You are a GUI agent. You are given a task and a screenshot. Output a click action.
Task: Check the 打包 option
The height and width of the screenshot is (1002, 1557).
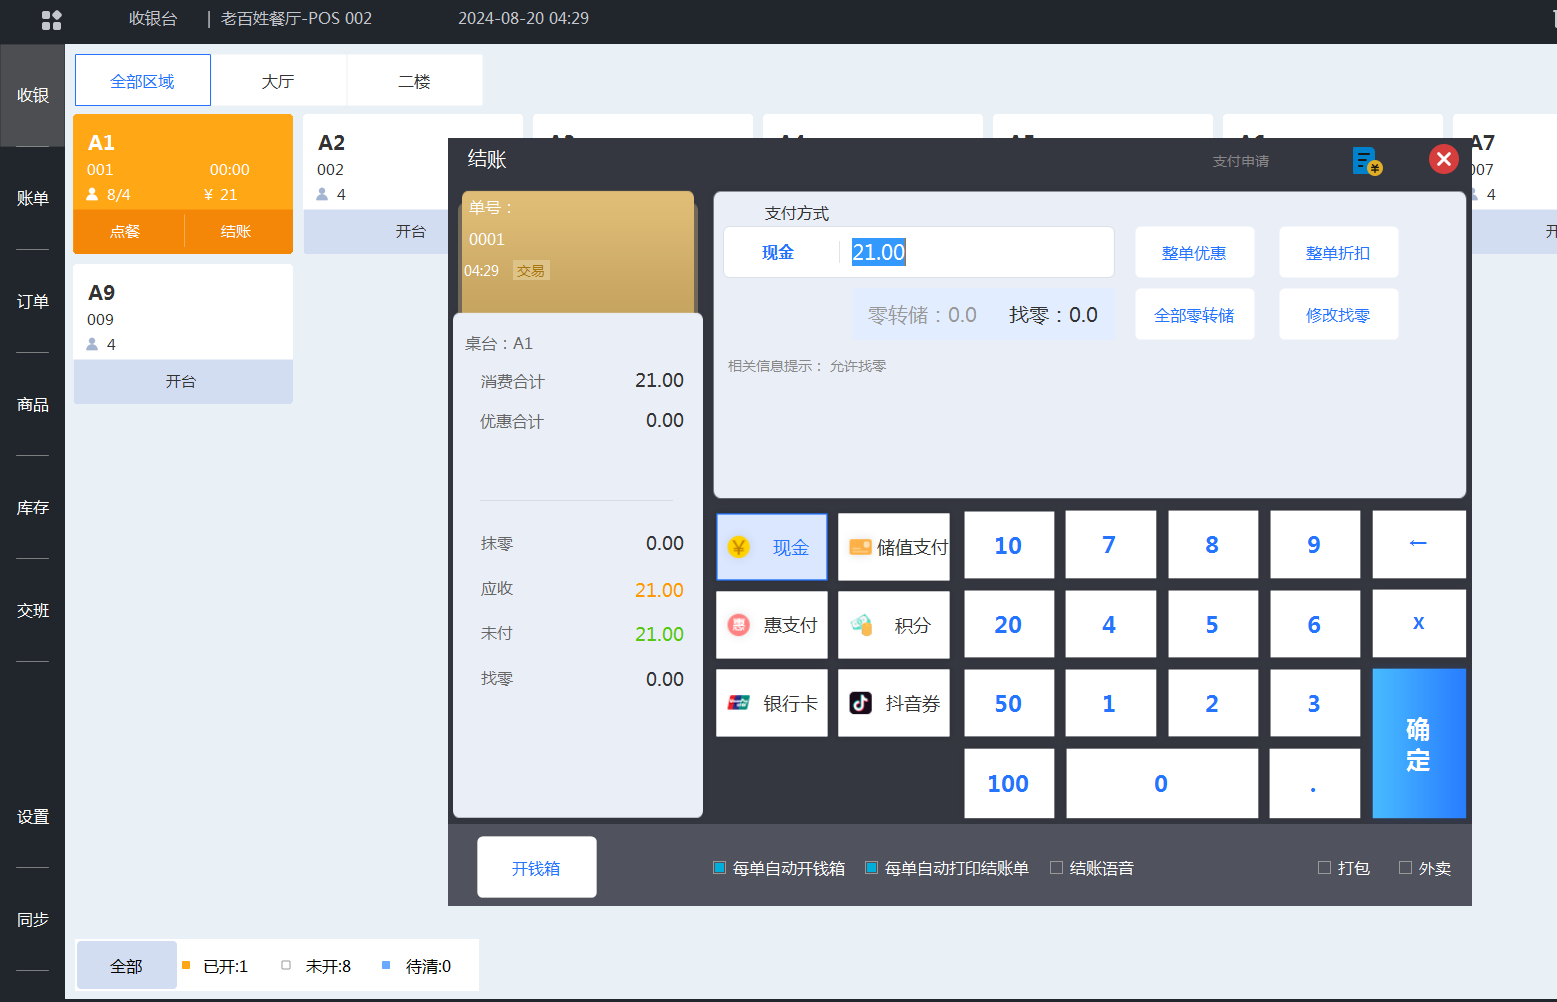point(1324,868)
